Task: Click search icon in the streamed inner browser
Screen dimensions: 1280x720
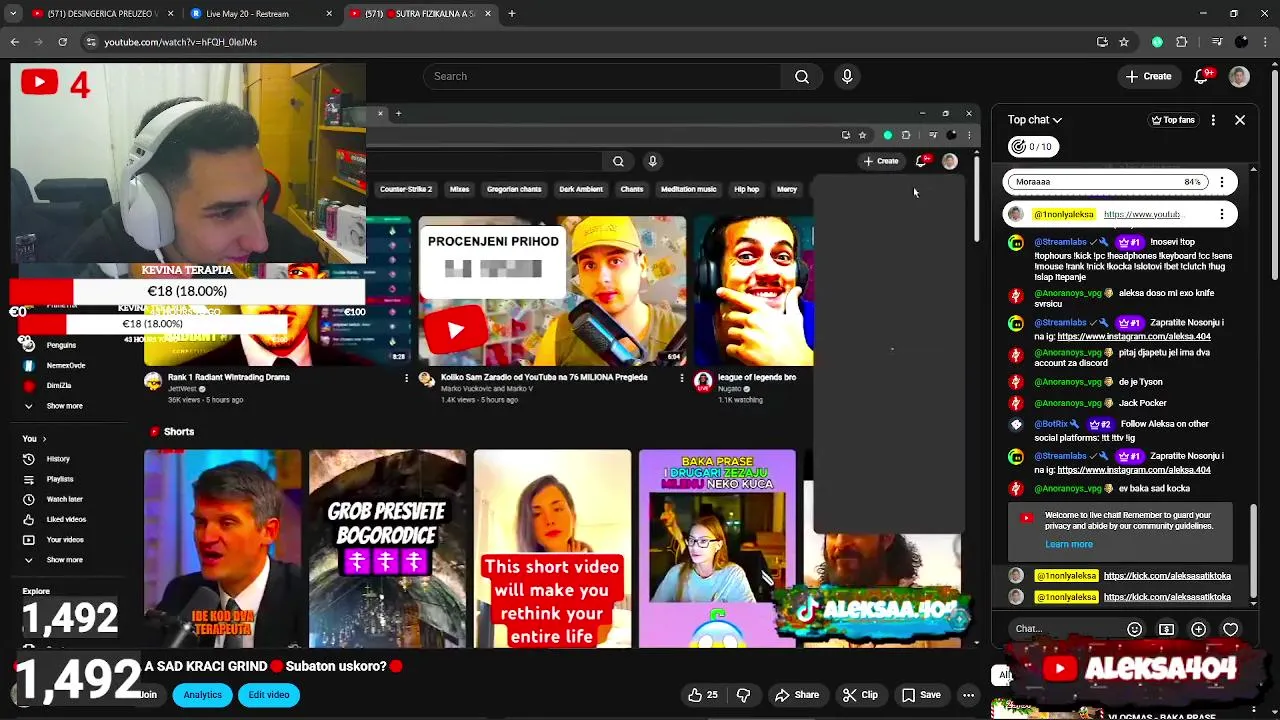Action: [618, 161]
